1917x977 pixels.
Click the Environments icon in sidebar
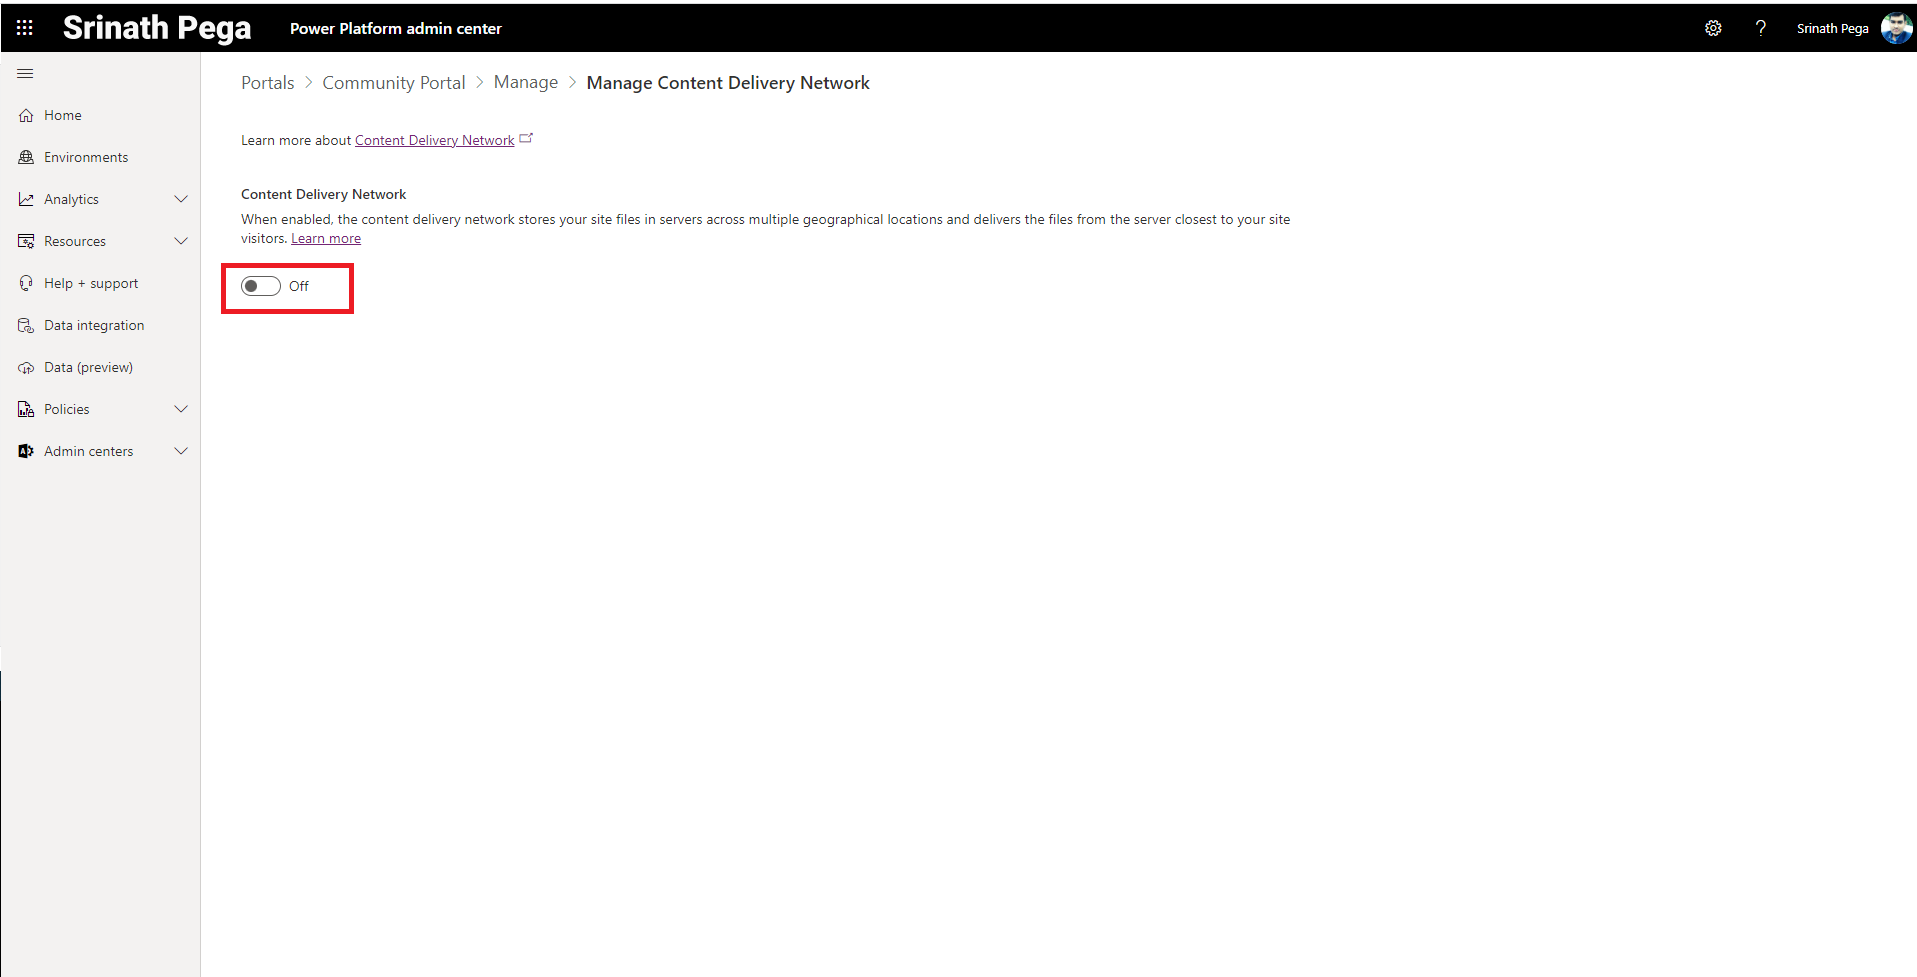26,158
